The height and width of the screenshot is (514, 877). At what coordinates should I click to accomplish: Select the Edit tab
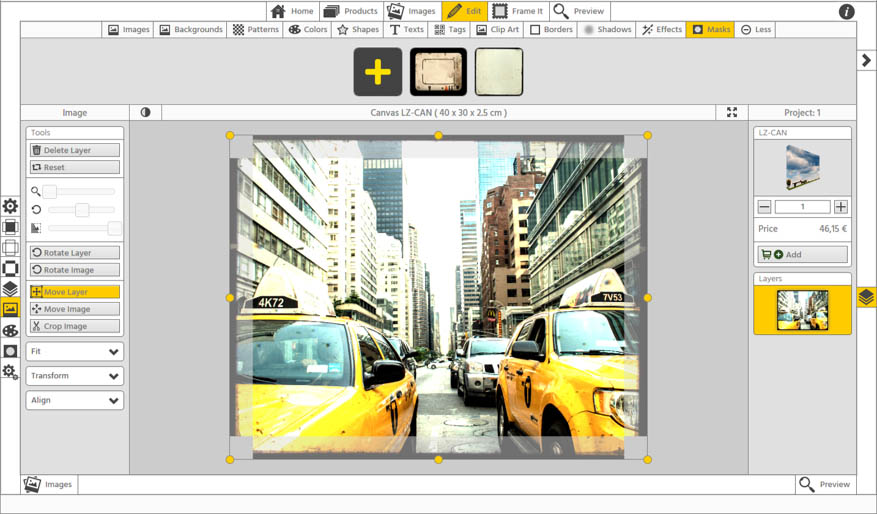464,11
